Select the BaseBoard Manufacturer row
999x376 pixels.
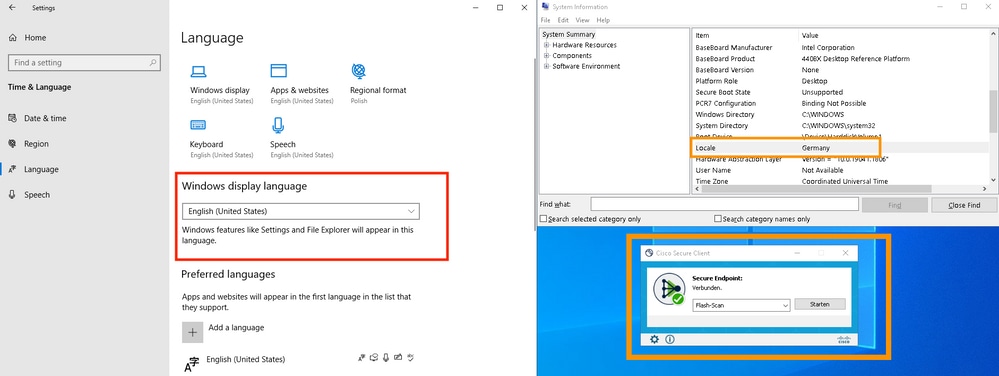(840, 48)
